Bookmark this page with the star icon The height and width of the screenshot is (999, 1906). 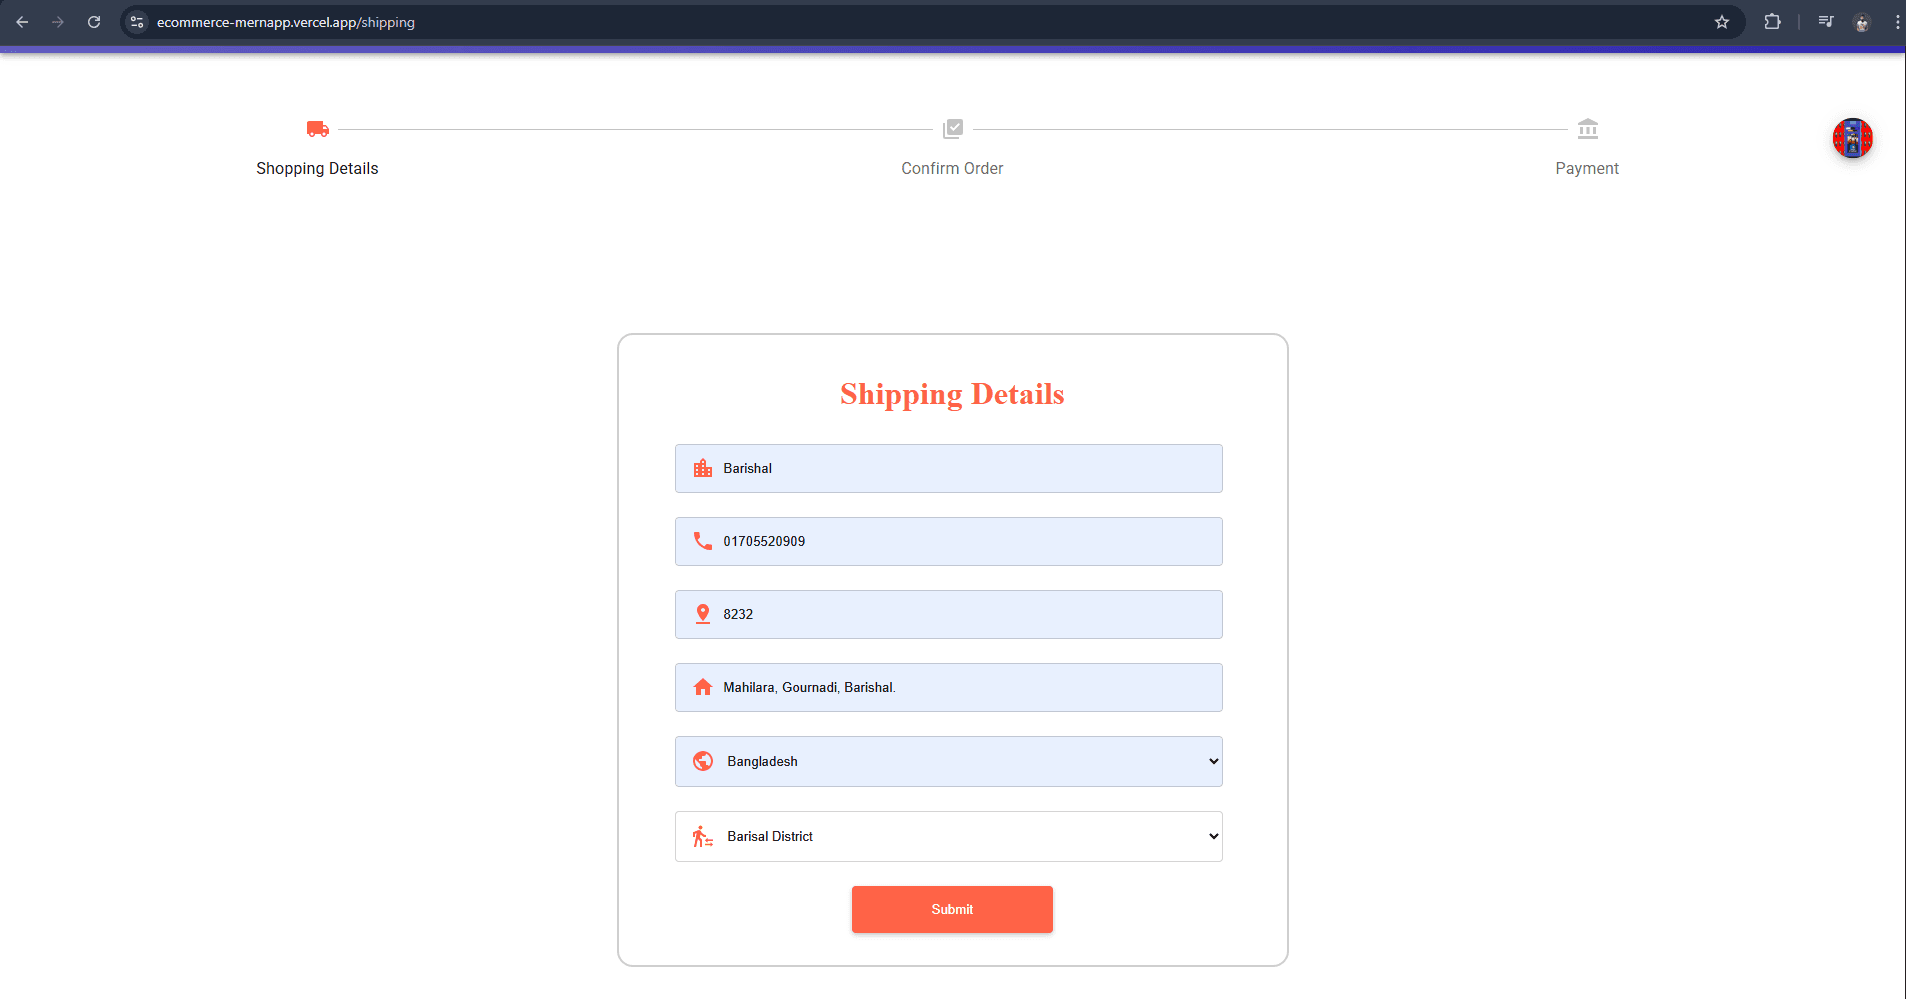[x=1721, y=22]
